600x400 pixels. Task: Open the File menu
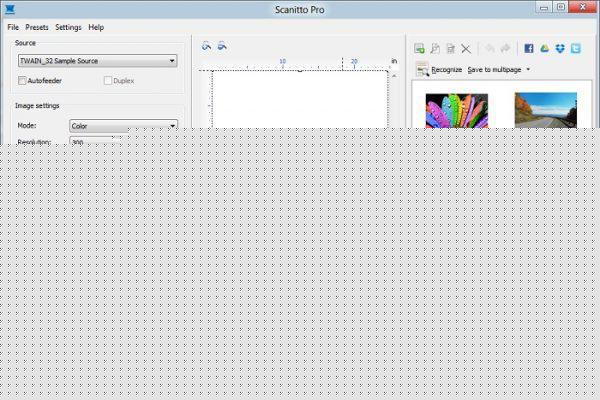click(13, 27)
